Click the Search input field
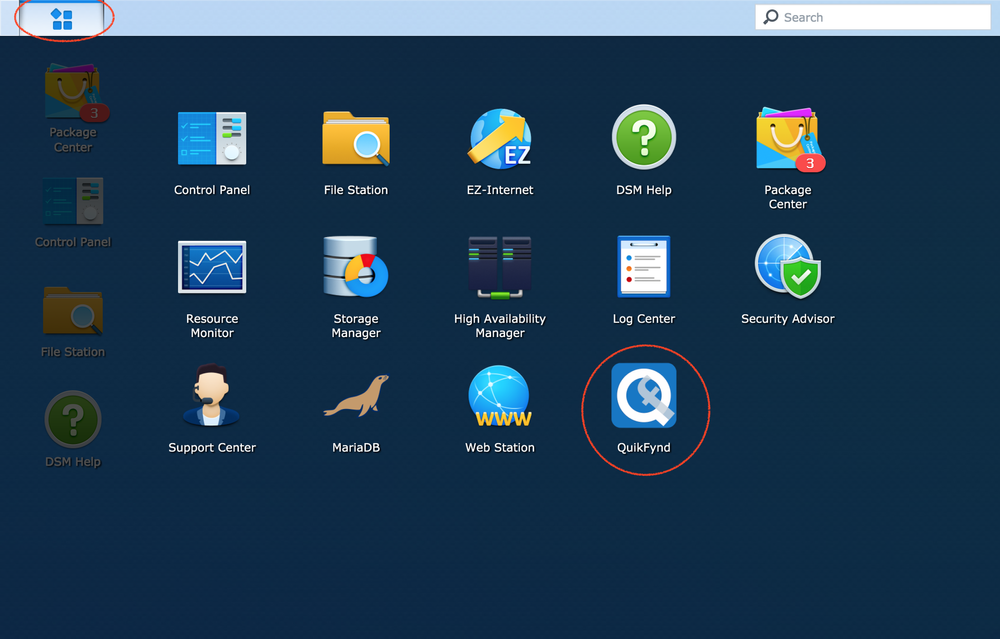Image resolution: width=1000 pixels, height=639 pixels. click(872, 17)
